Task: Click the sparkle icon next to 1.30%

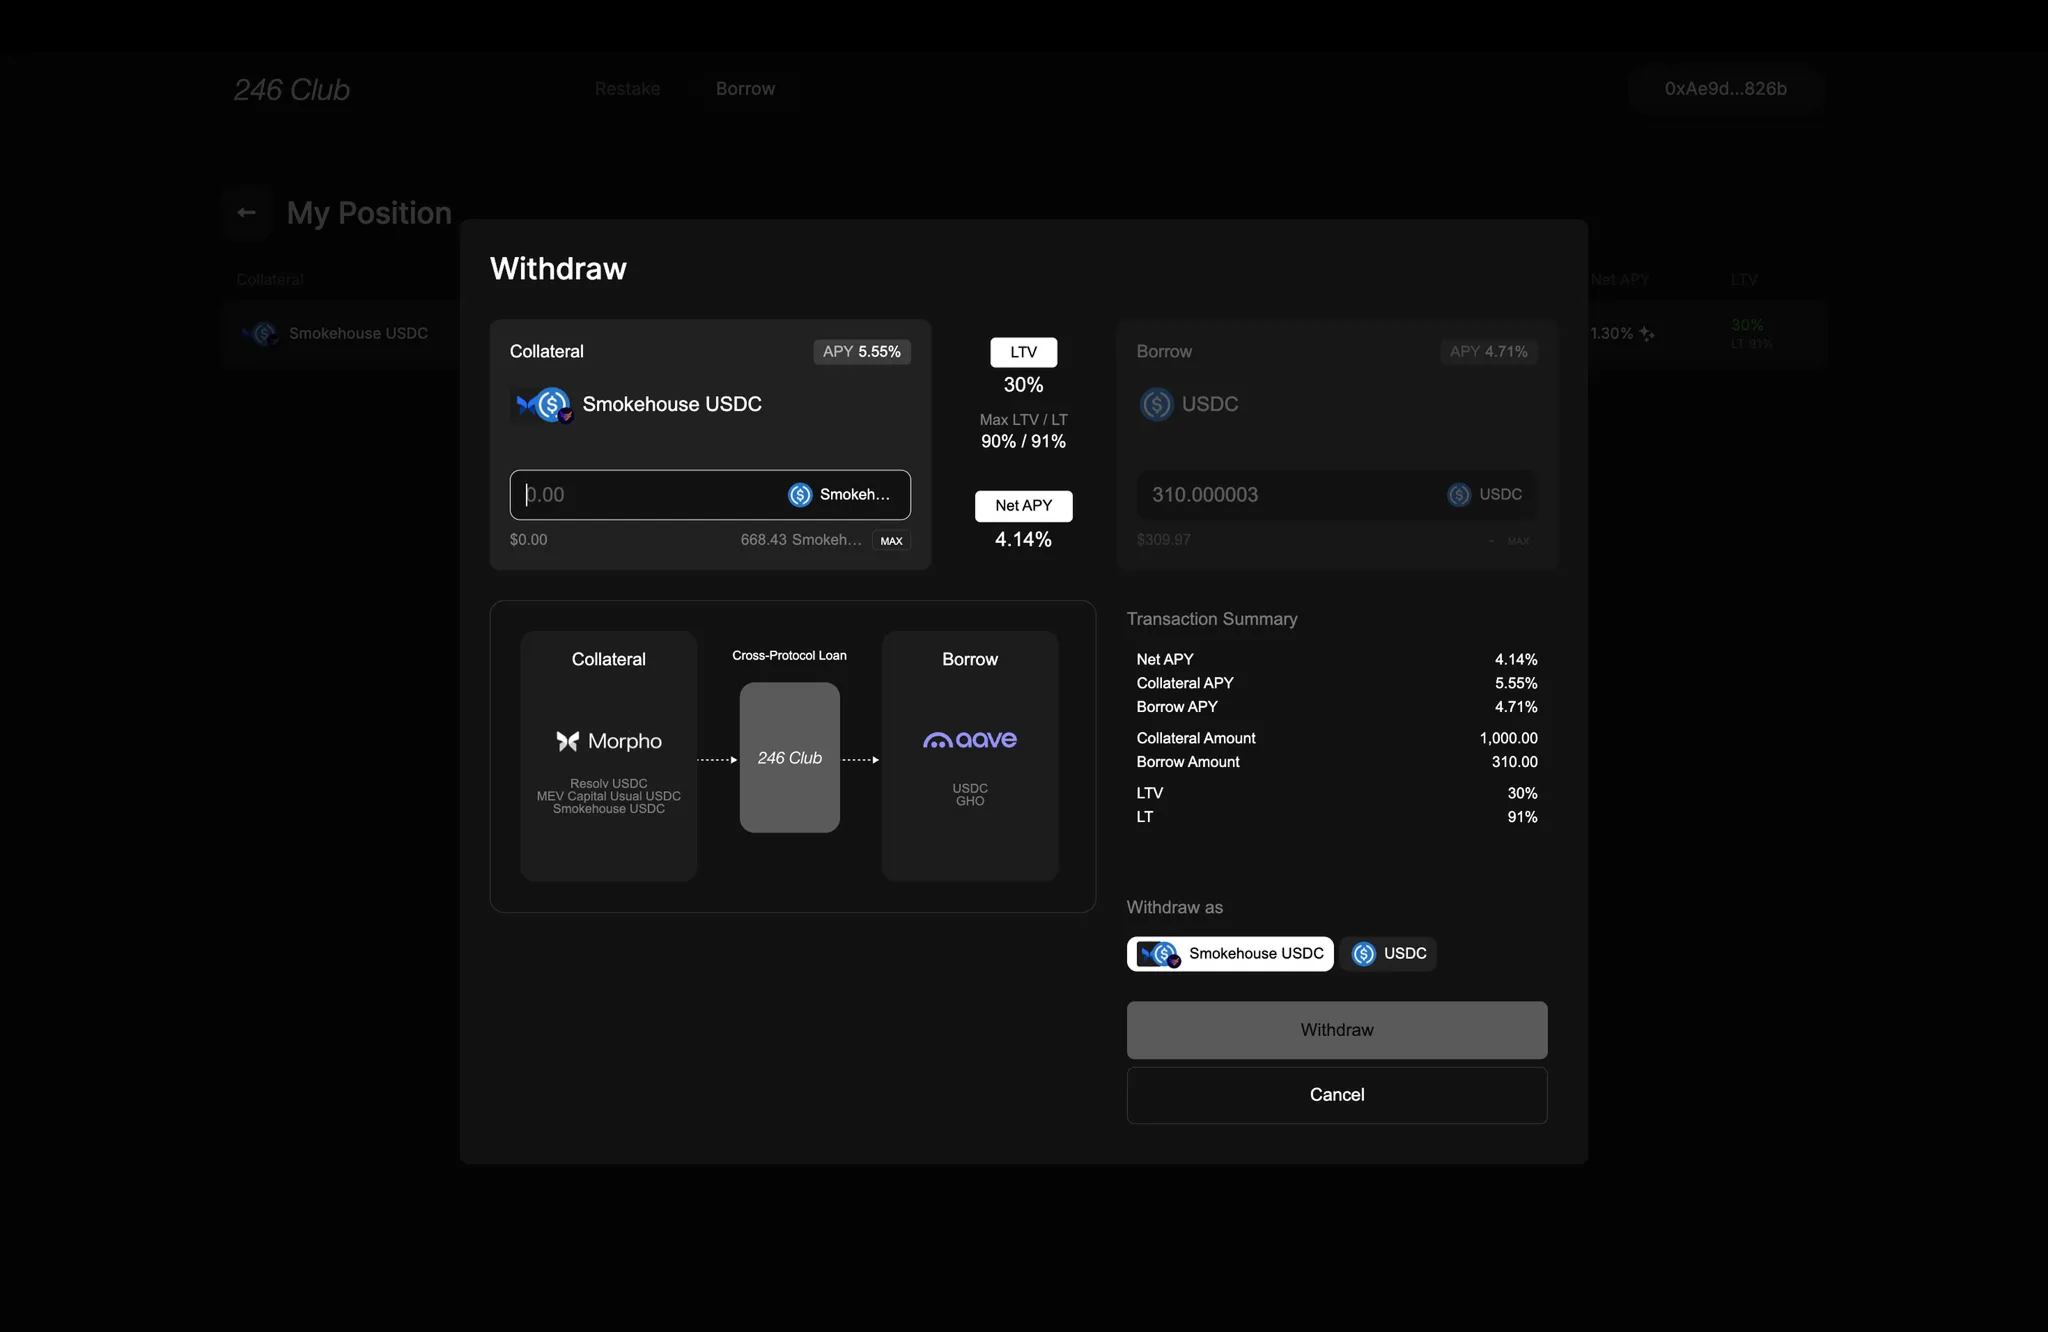Action: point(1646,334)
